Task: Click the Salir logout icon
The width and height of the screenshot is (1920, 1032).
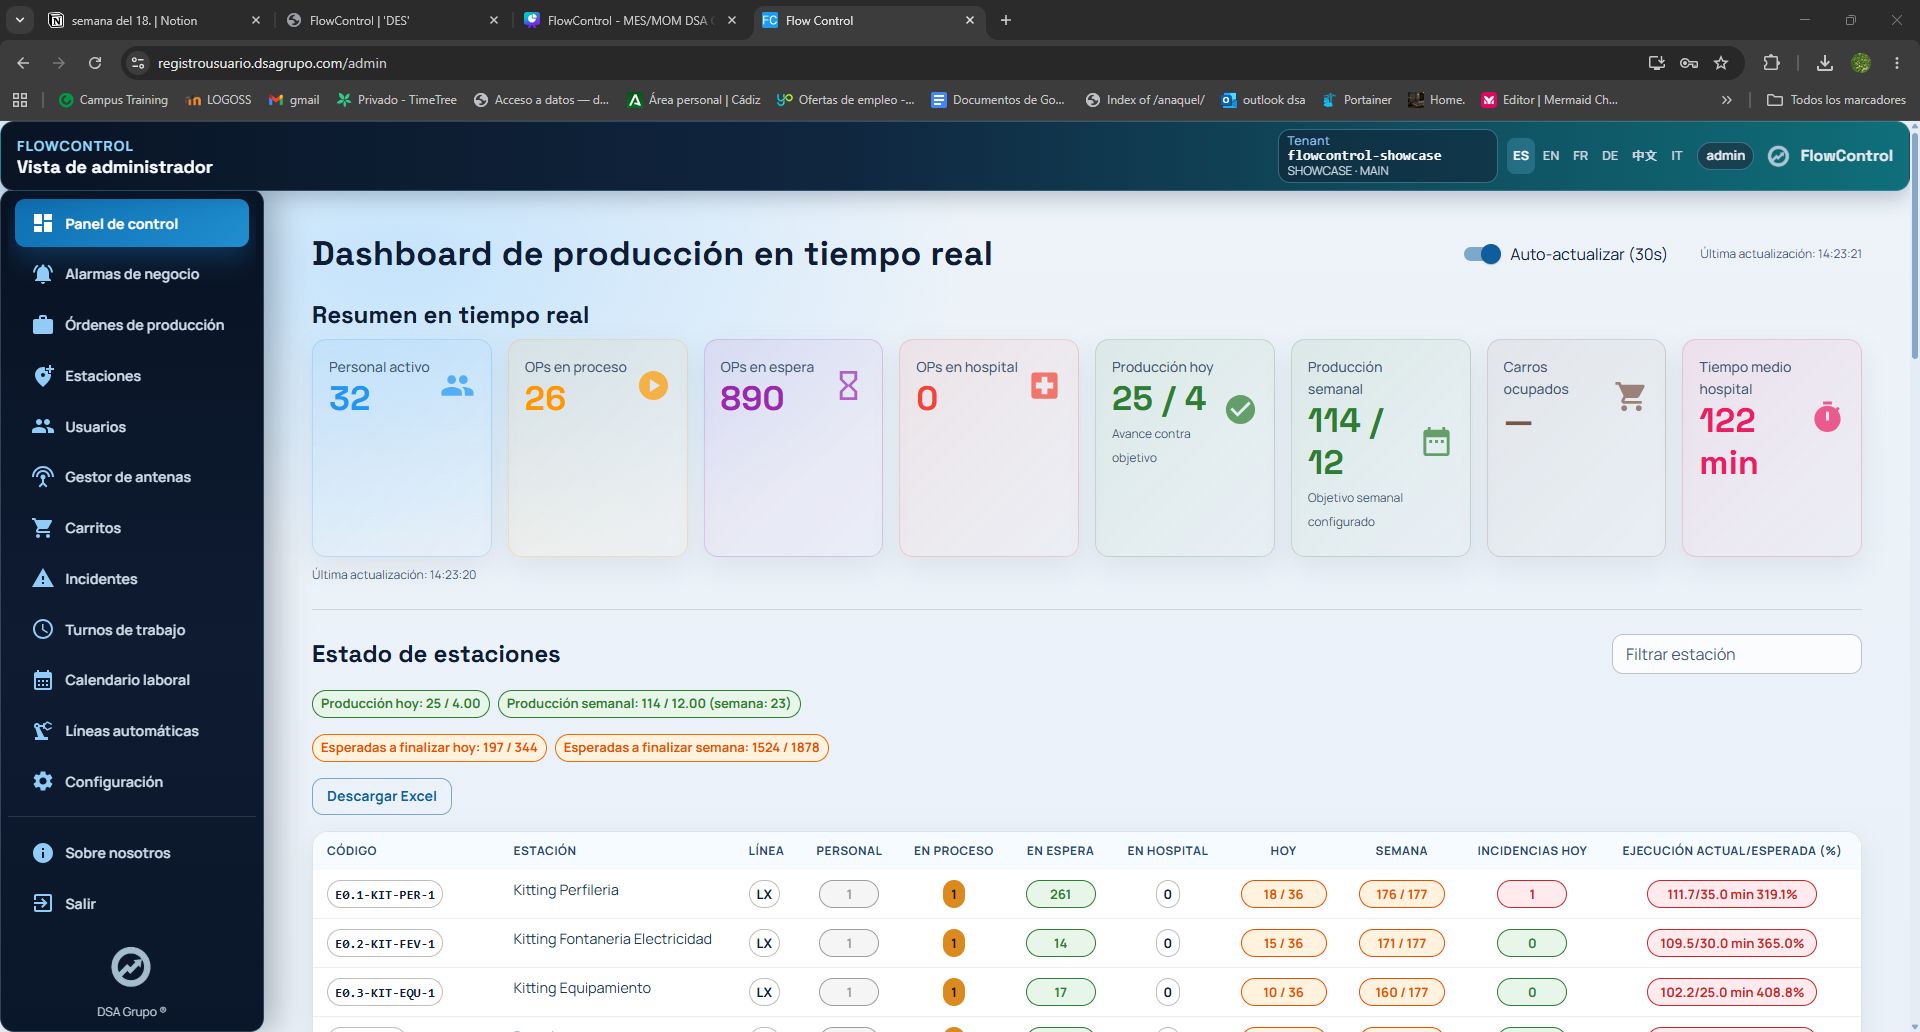Action: [x=42, y=904]
